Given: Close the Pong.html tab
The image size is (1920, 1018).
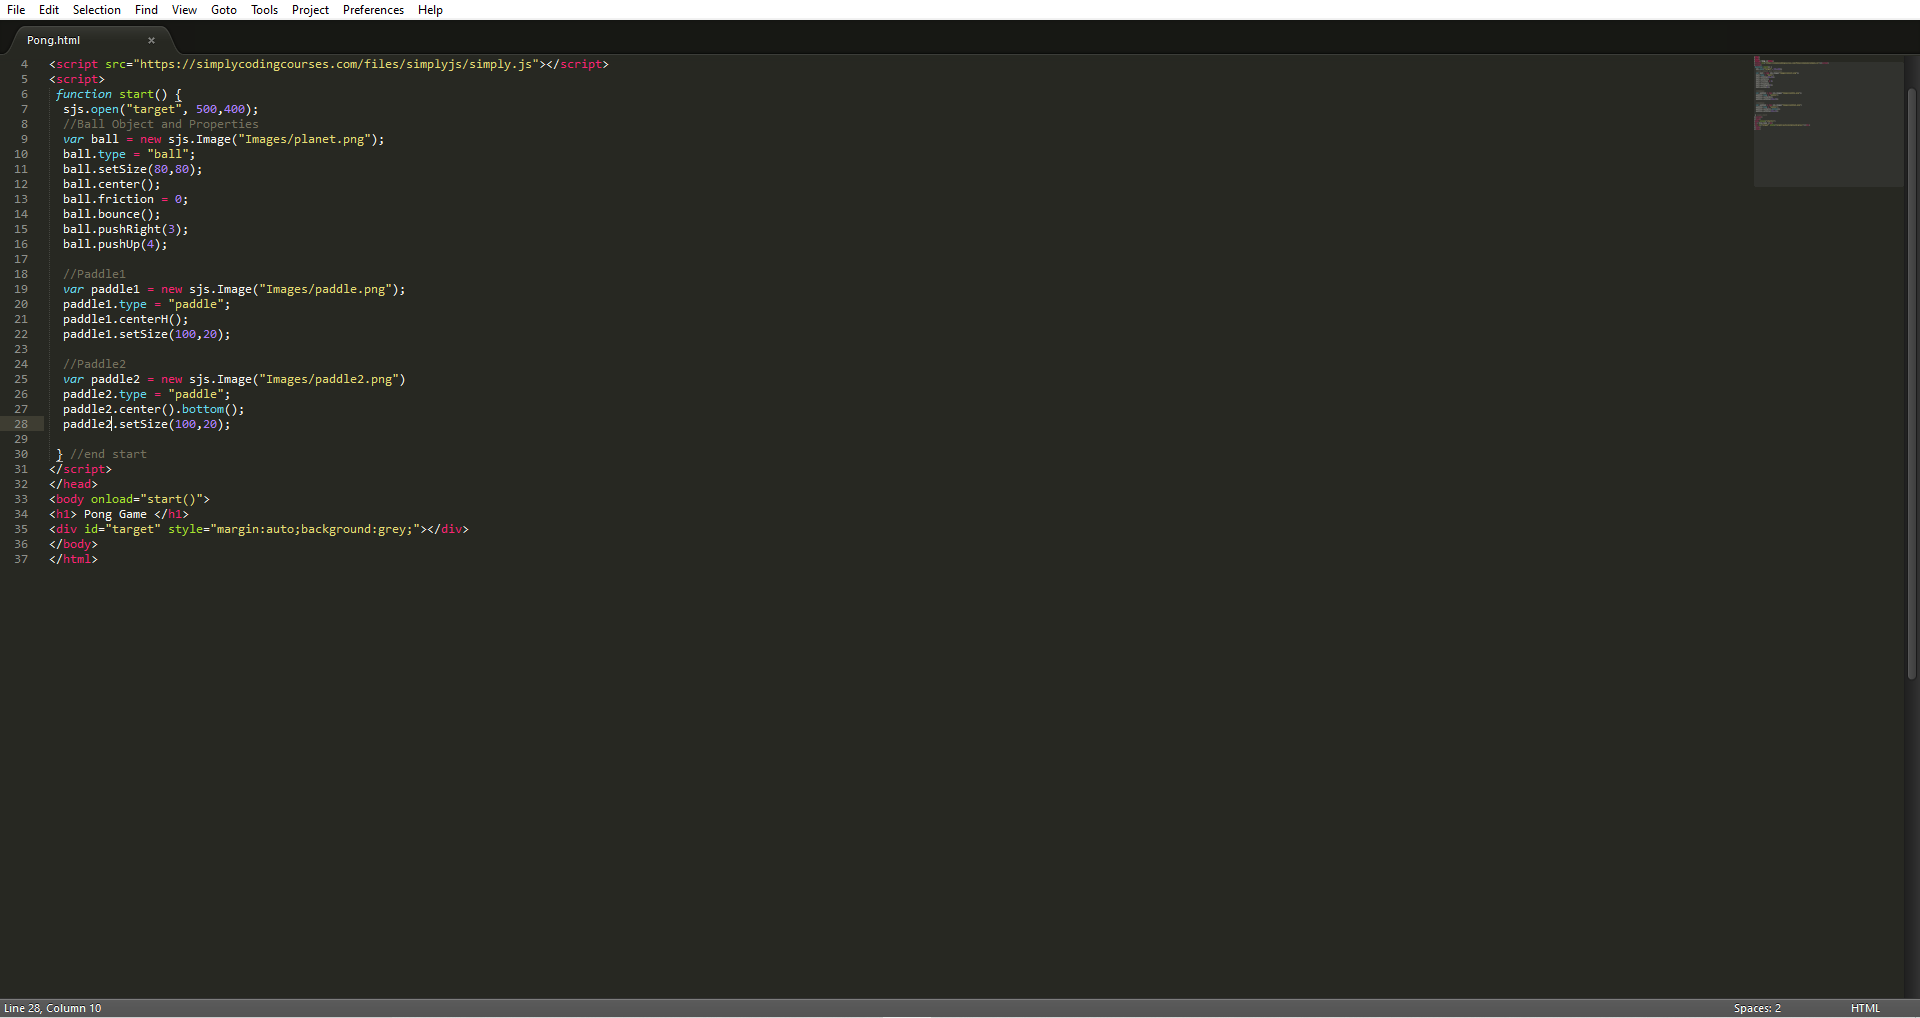Looking at the screenshot, I should (151, 40).
